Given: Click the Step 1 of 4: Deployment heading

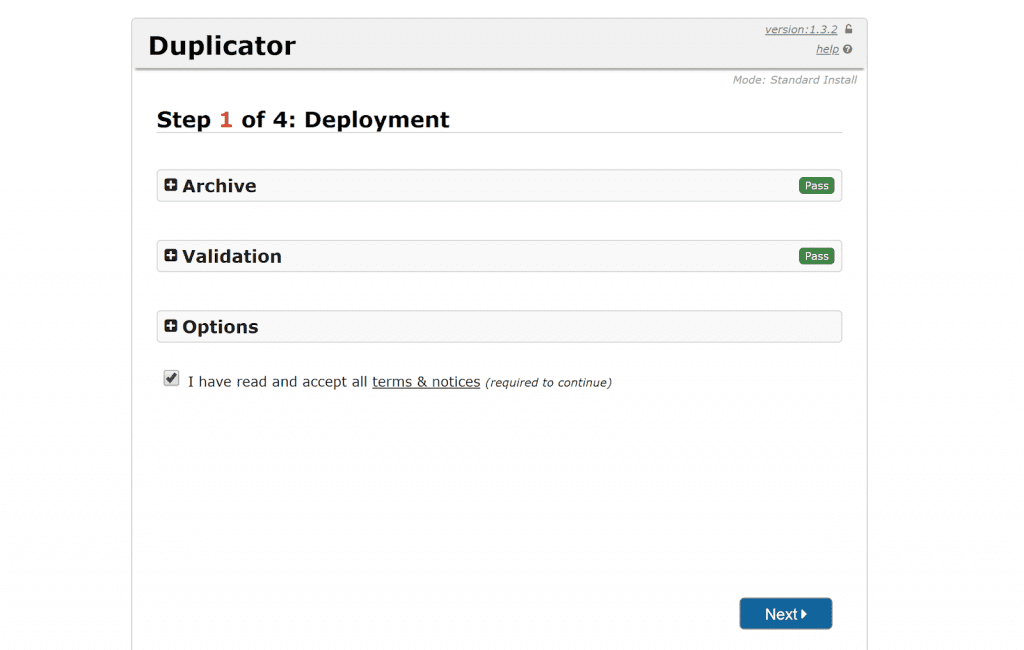Looking at the screenshot, I should (x=302, y=119).
